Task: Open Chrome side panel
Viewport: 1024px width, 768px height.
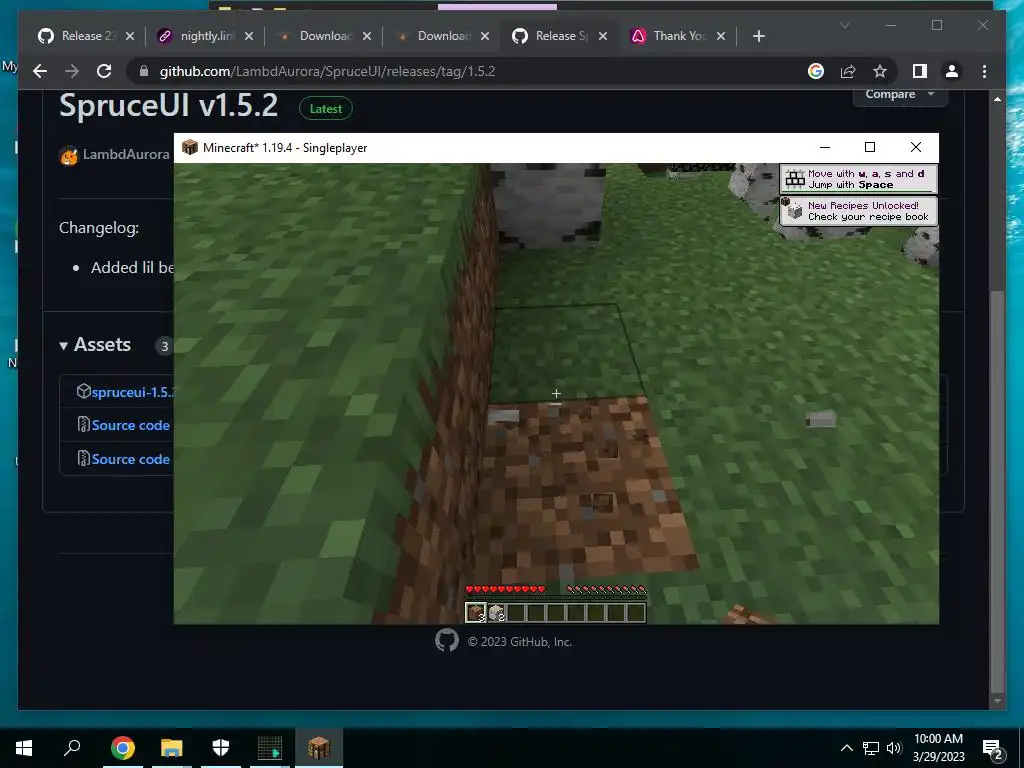Action: [x=920, y=71]
